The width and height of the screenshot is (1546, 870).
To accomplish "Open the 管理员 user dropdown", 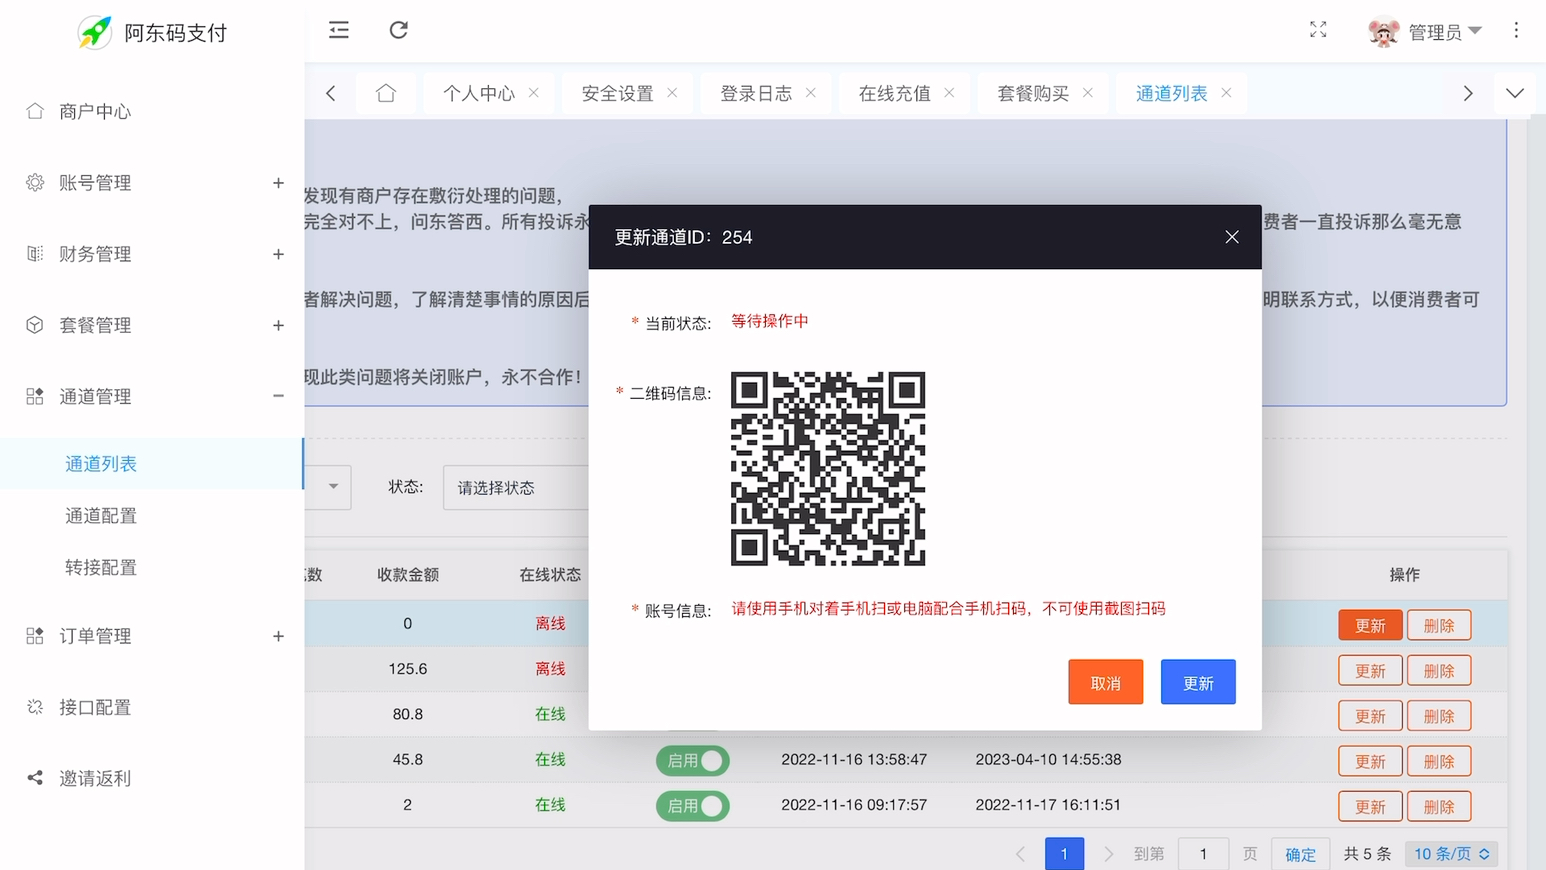I will click(x=1444, y=32).
